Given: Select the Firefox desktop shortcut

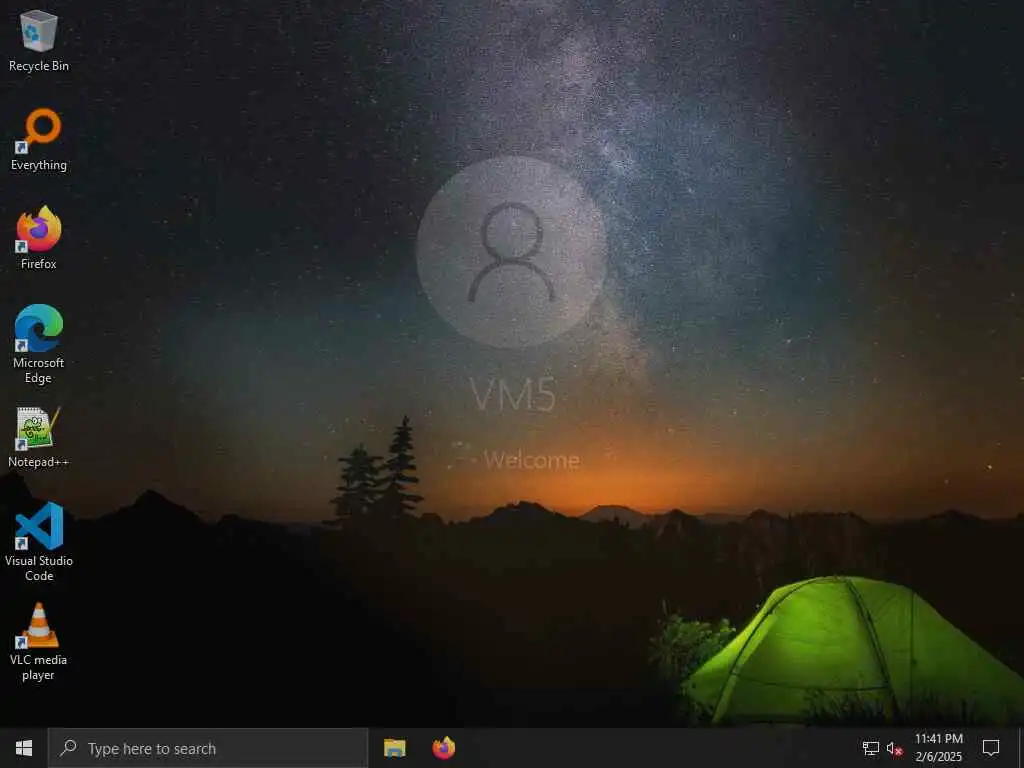Looking at the screenshot, I should tap(39, 238).
